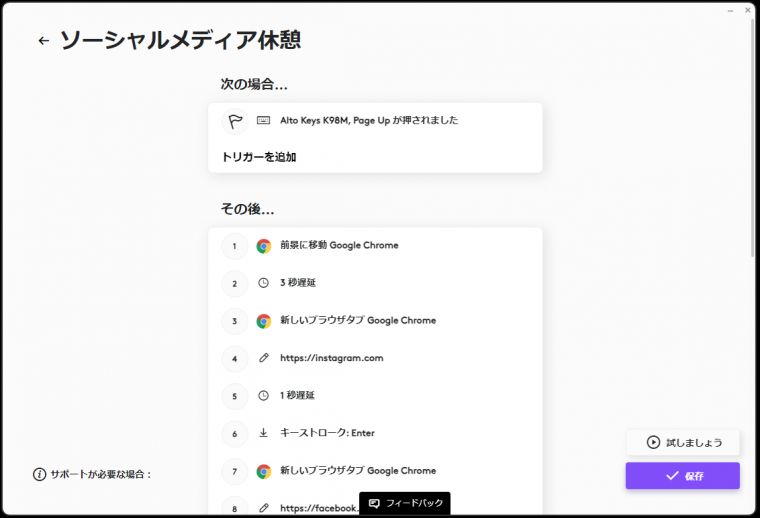Click トリガーを追加 to add a trigger
This screenshot has height=518, width=760.
coord(259,157)
